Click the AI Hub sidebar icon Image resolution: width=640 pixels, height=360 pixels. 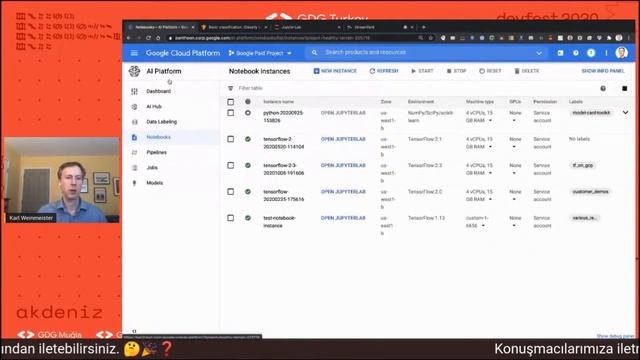(134, 107)
